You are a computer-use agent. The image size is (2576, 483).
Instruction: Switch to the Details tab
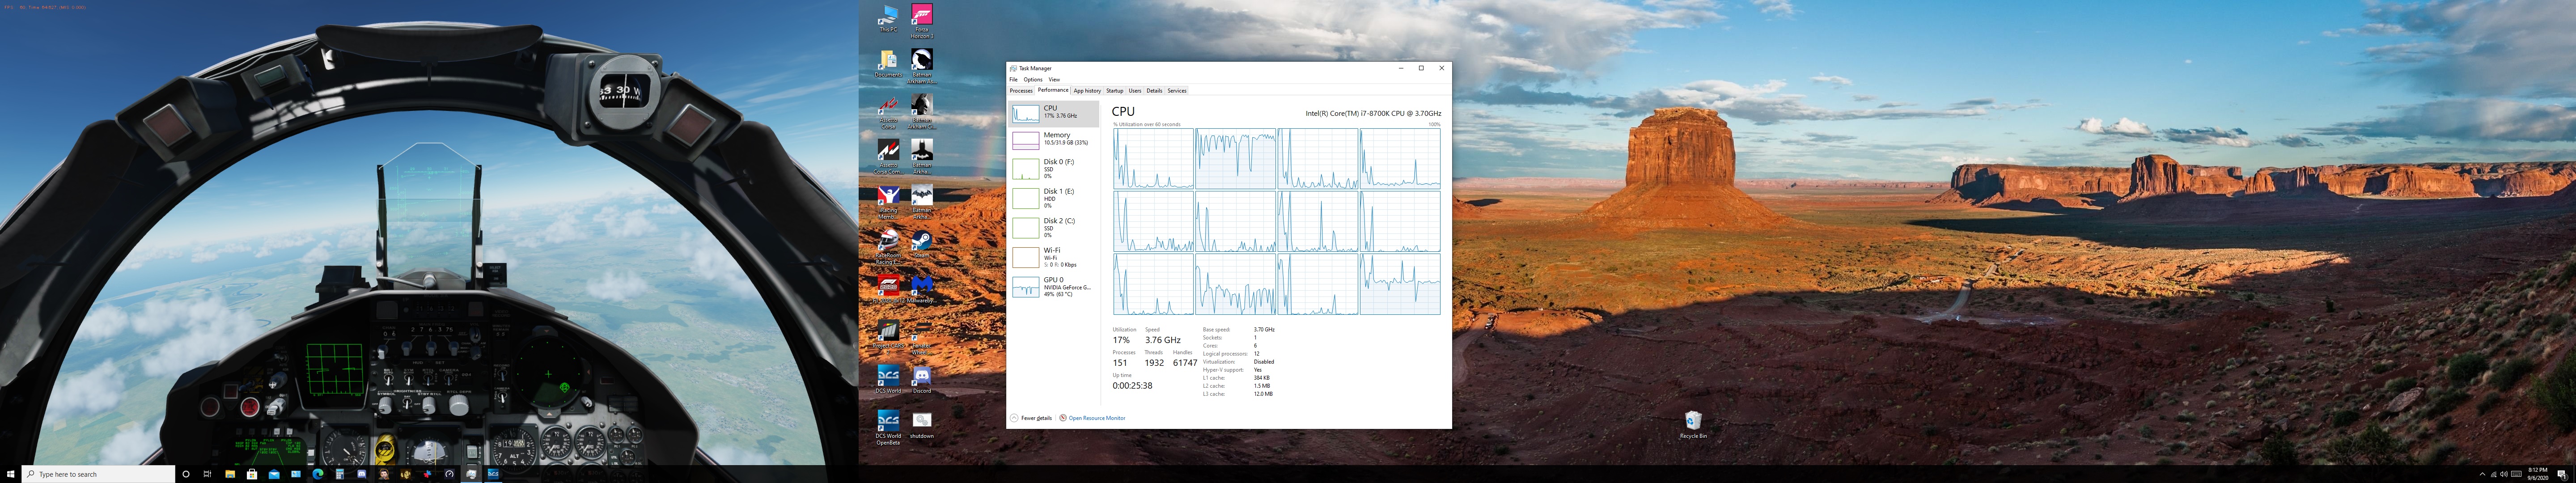point(1154,91)
